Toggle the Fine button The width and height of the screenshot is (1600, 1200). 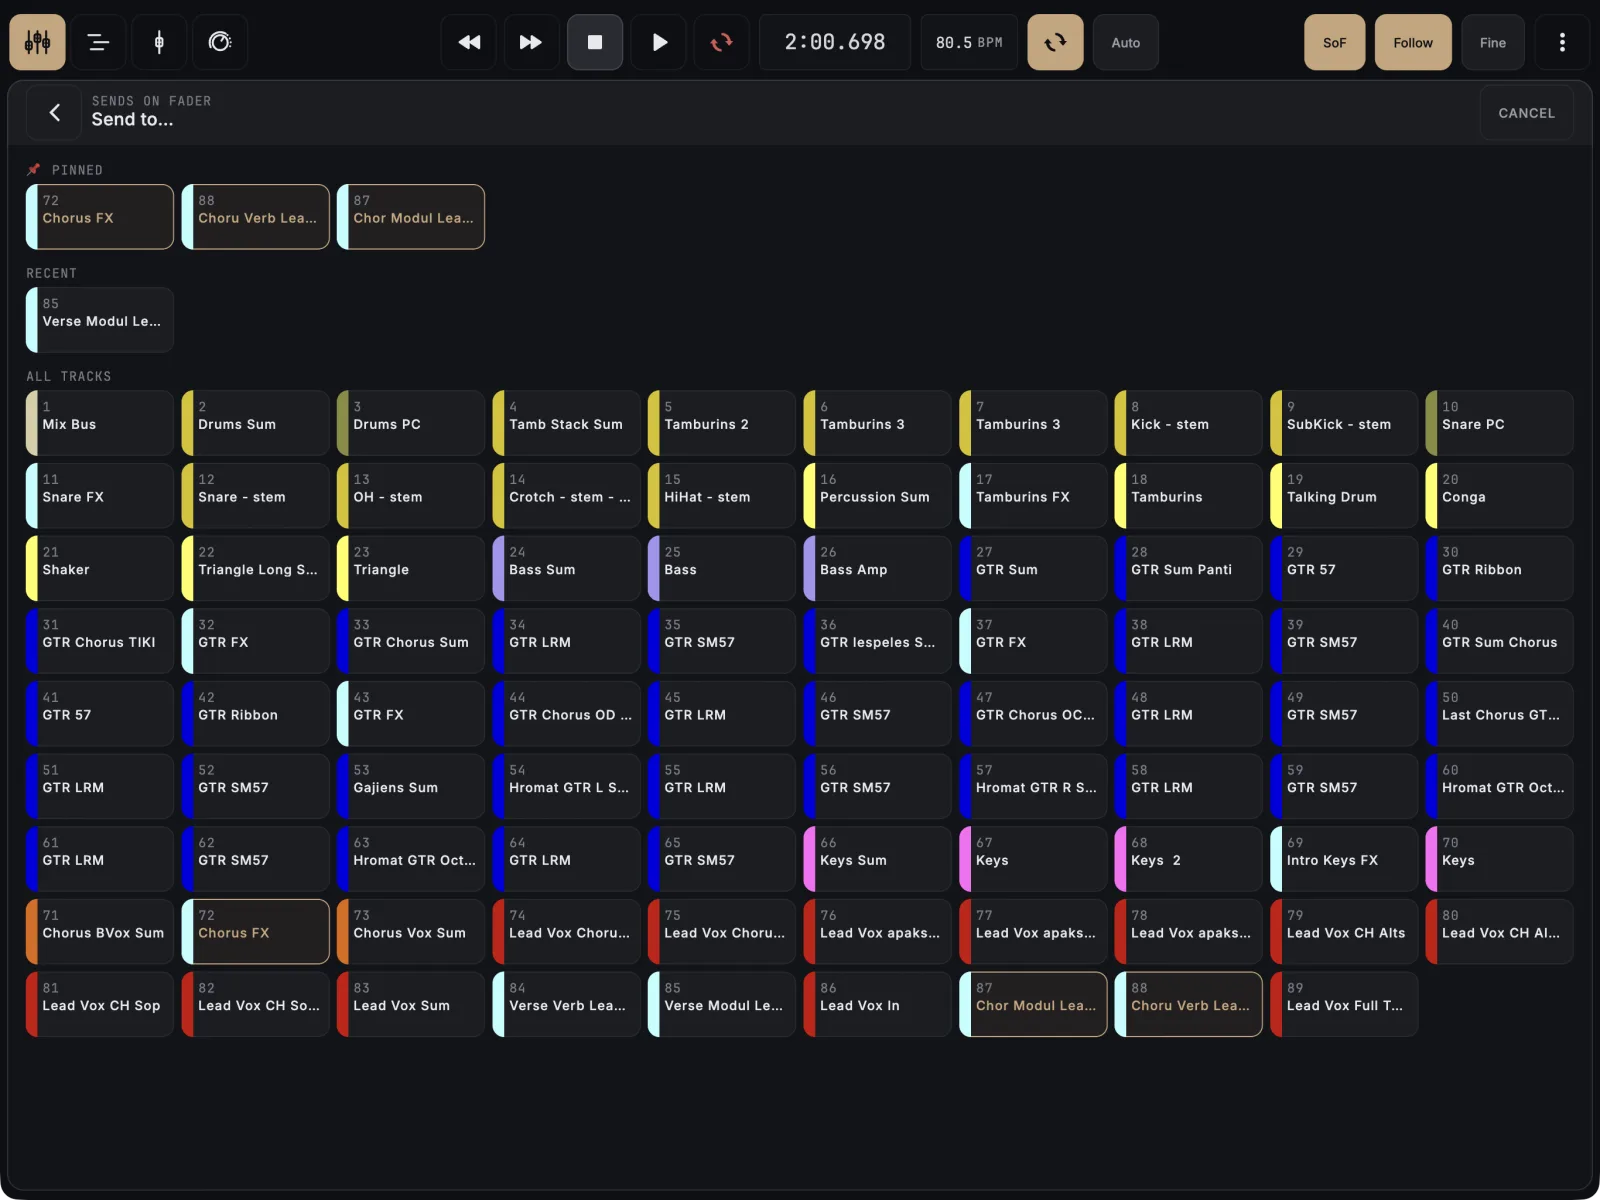click(x=1493, y=42)
